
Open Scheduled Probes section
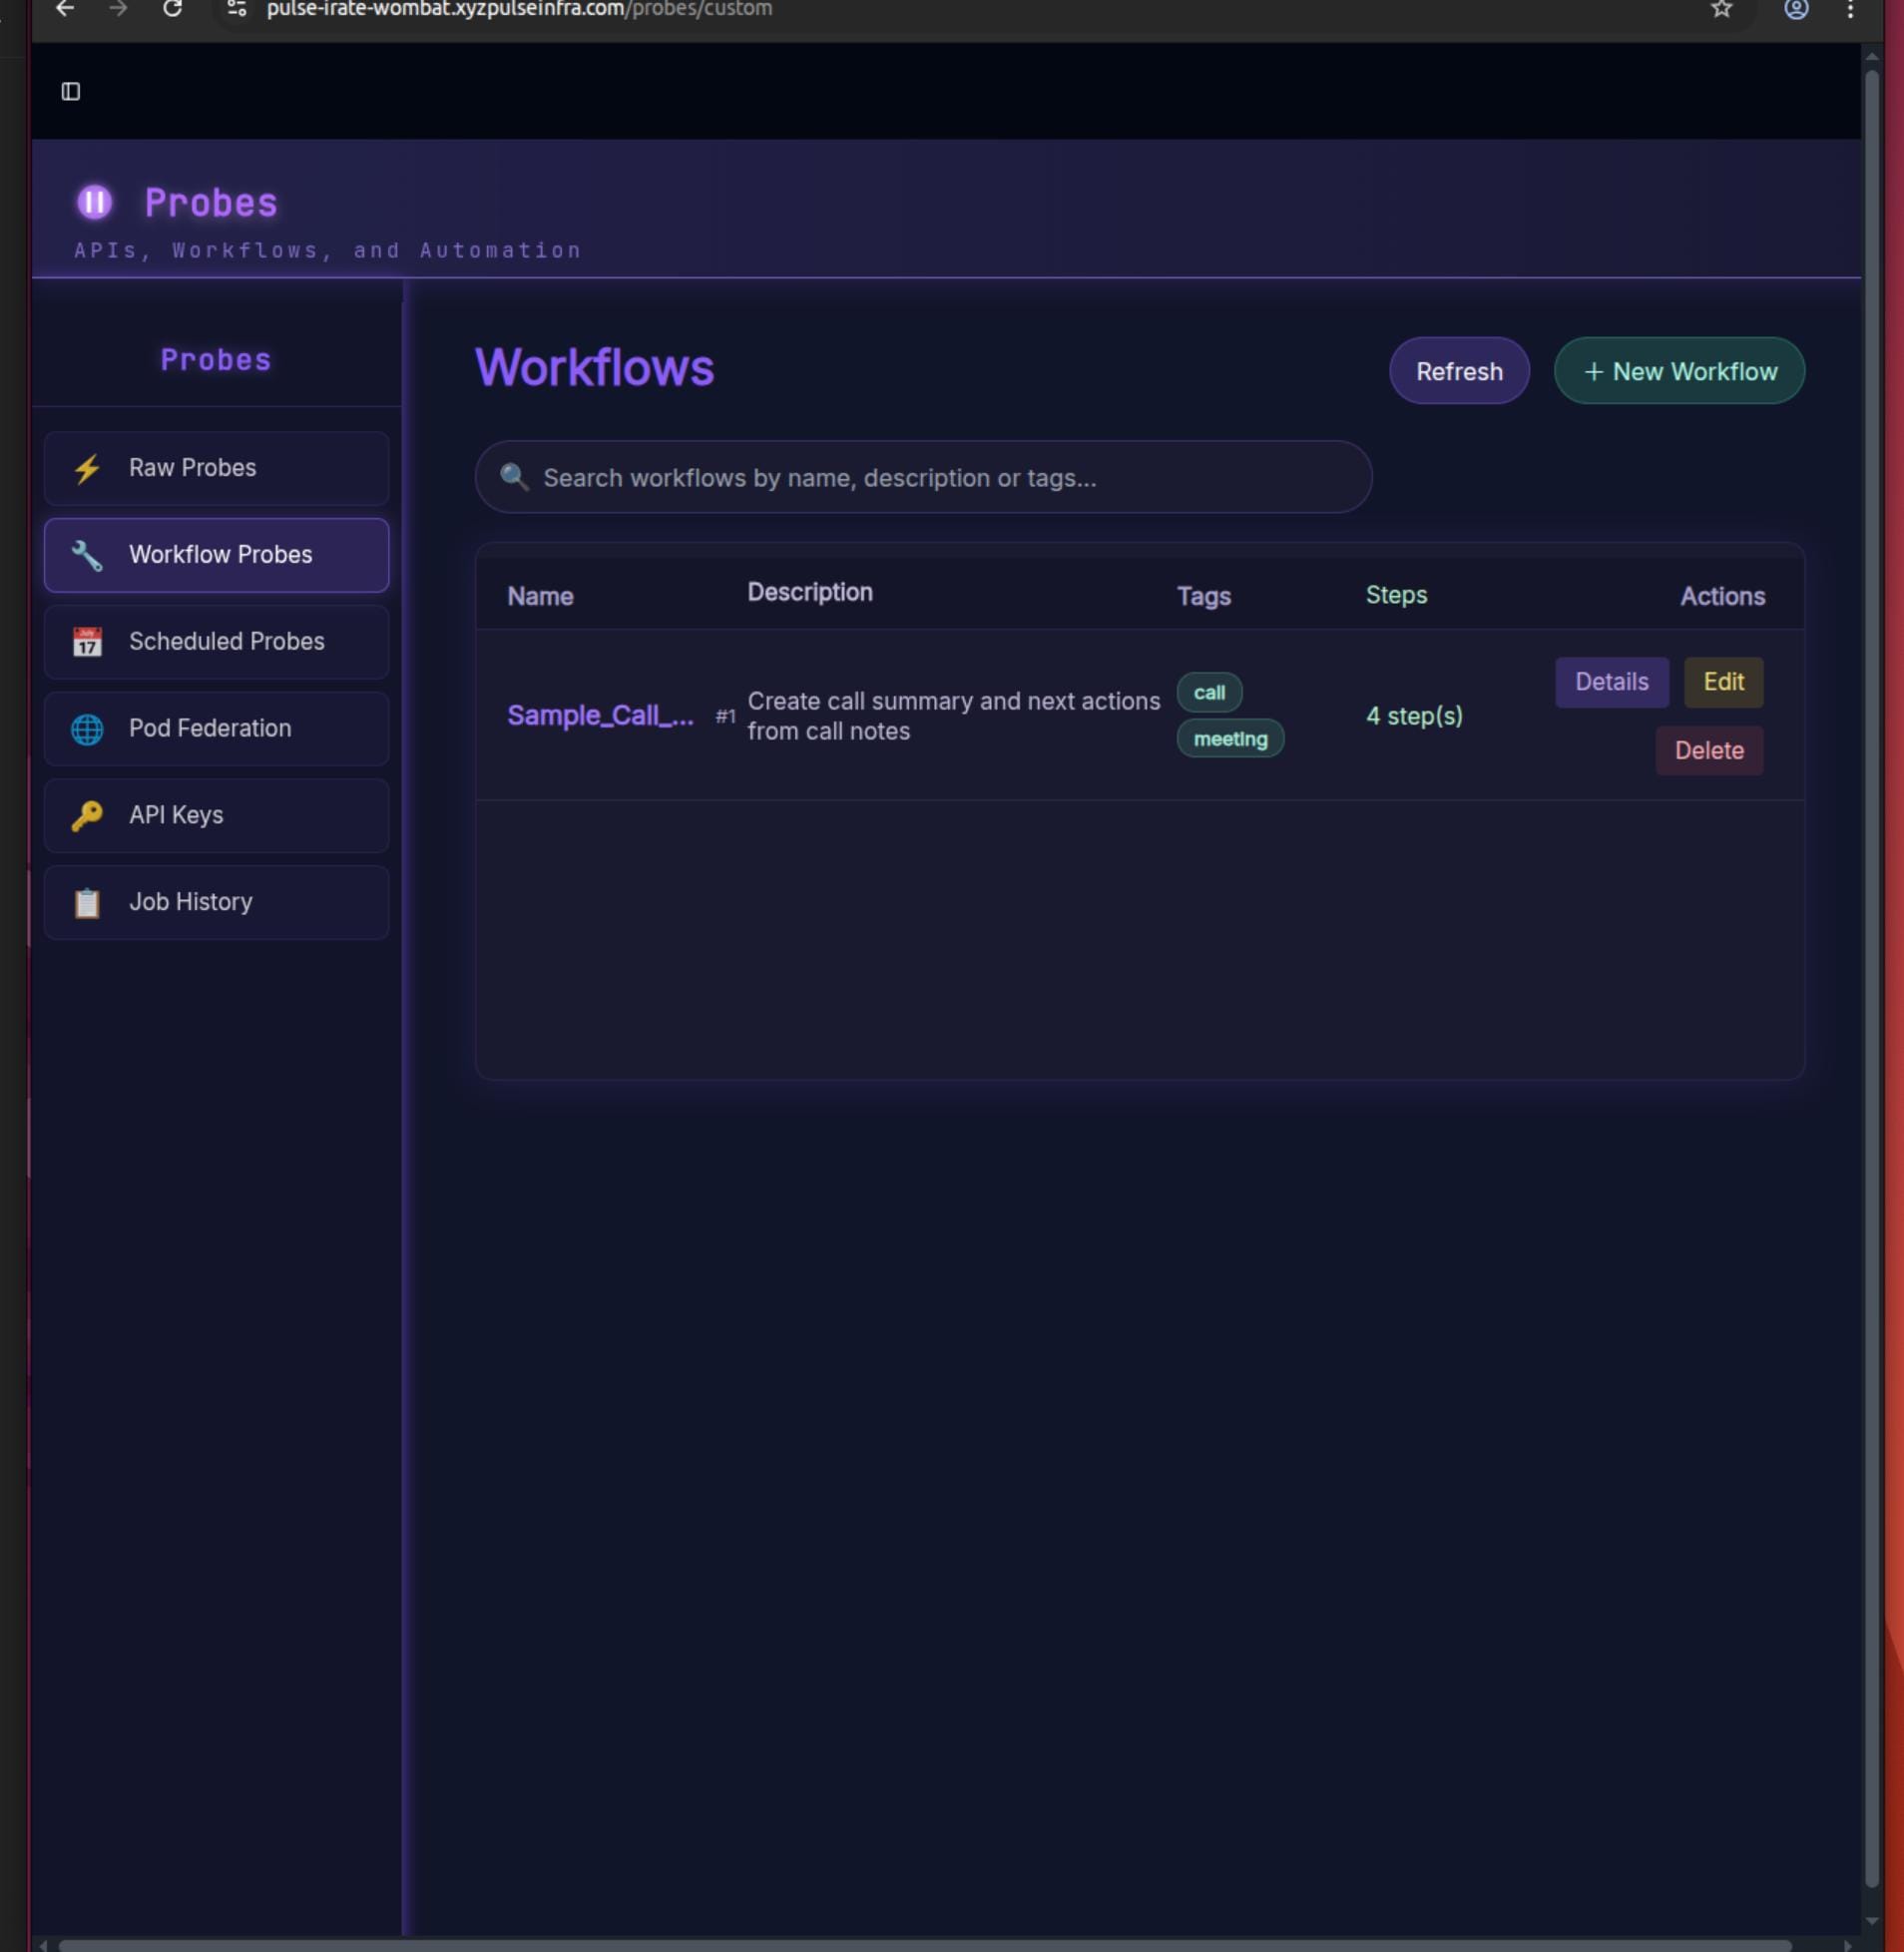(x=216, y=642)
